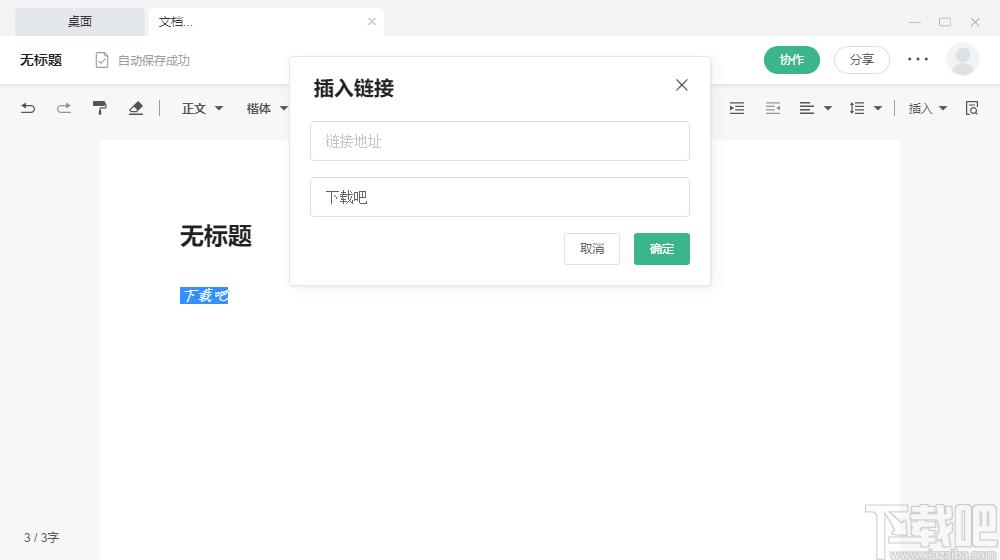This screenshot has height=560, width=1000.
Task: Click the 3 / 3字 word count
Action: pyautogui.click(x=41, y=538)
